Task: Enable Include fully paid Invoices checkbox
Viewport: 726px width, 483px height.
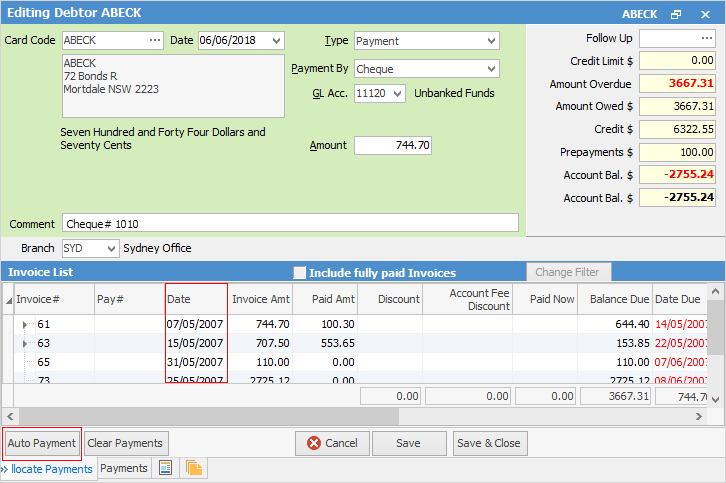Action: click(x=299, y=272)
